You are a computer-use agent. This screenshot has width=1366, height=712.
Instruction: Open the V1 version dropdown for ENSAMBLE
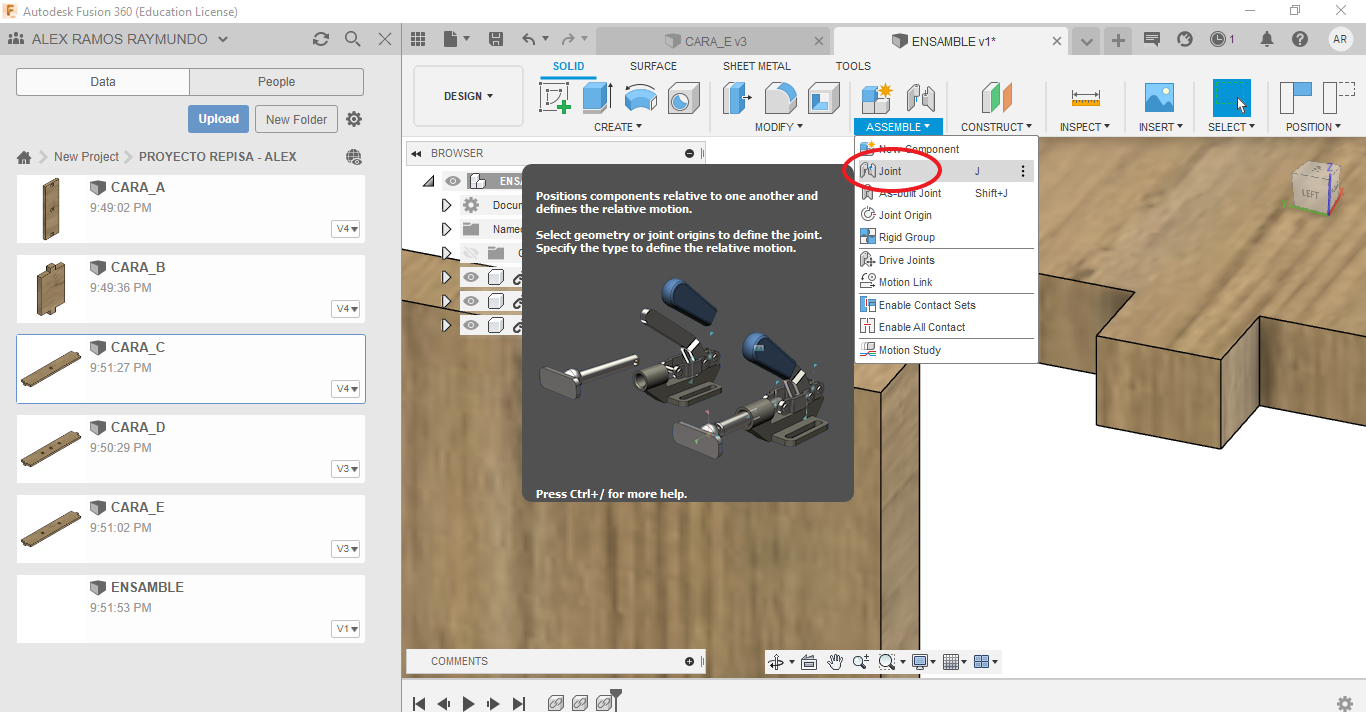346,629
